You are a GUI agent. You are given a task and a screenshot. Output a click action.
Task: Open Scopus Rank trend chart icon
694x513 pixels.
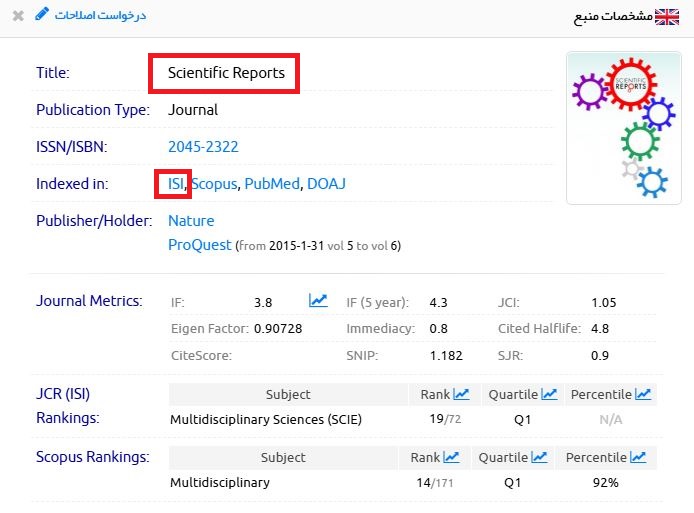coord(451,457)
